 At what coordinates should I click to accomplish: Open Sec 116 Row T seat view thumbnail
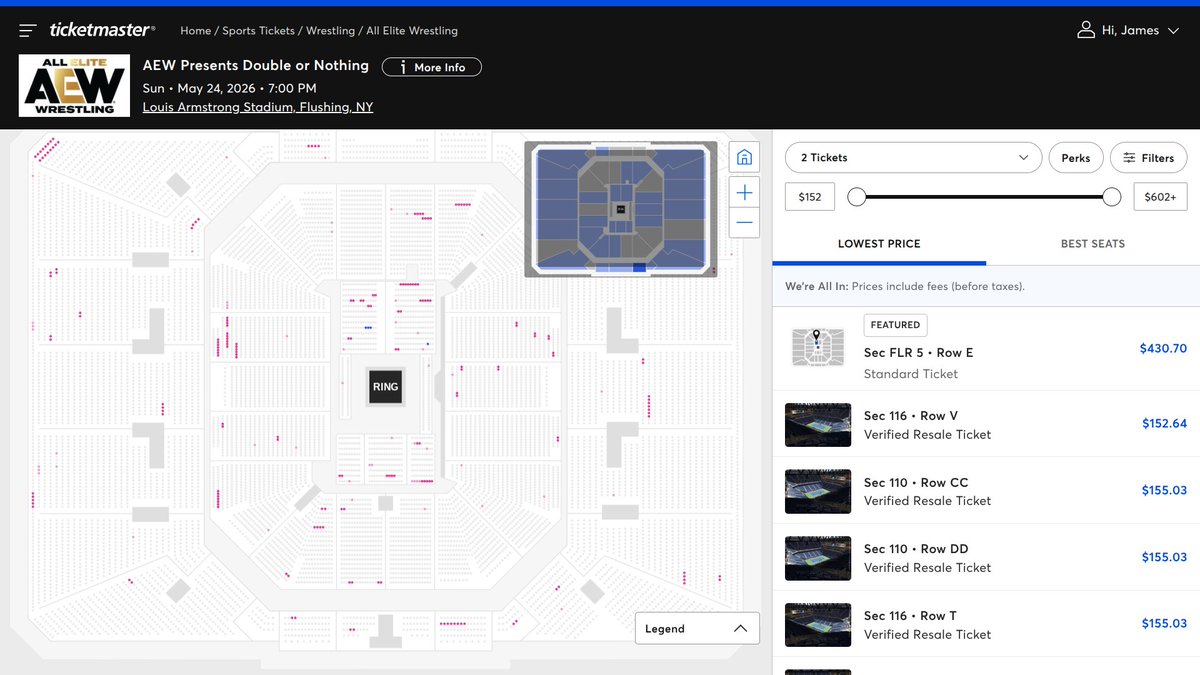click(x=818, y=625)
